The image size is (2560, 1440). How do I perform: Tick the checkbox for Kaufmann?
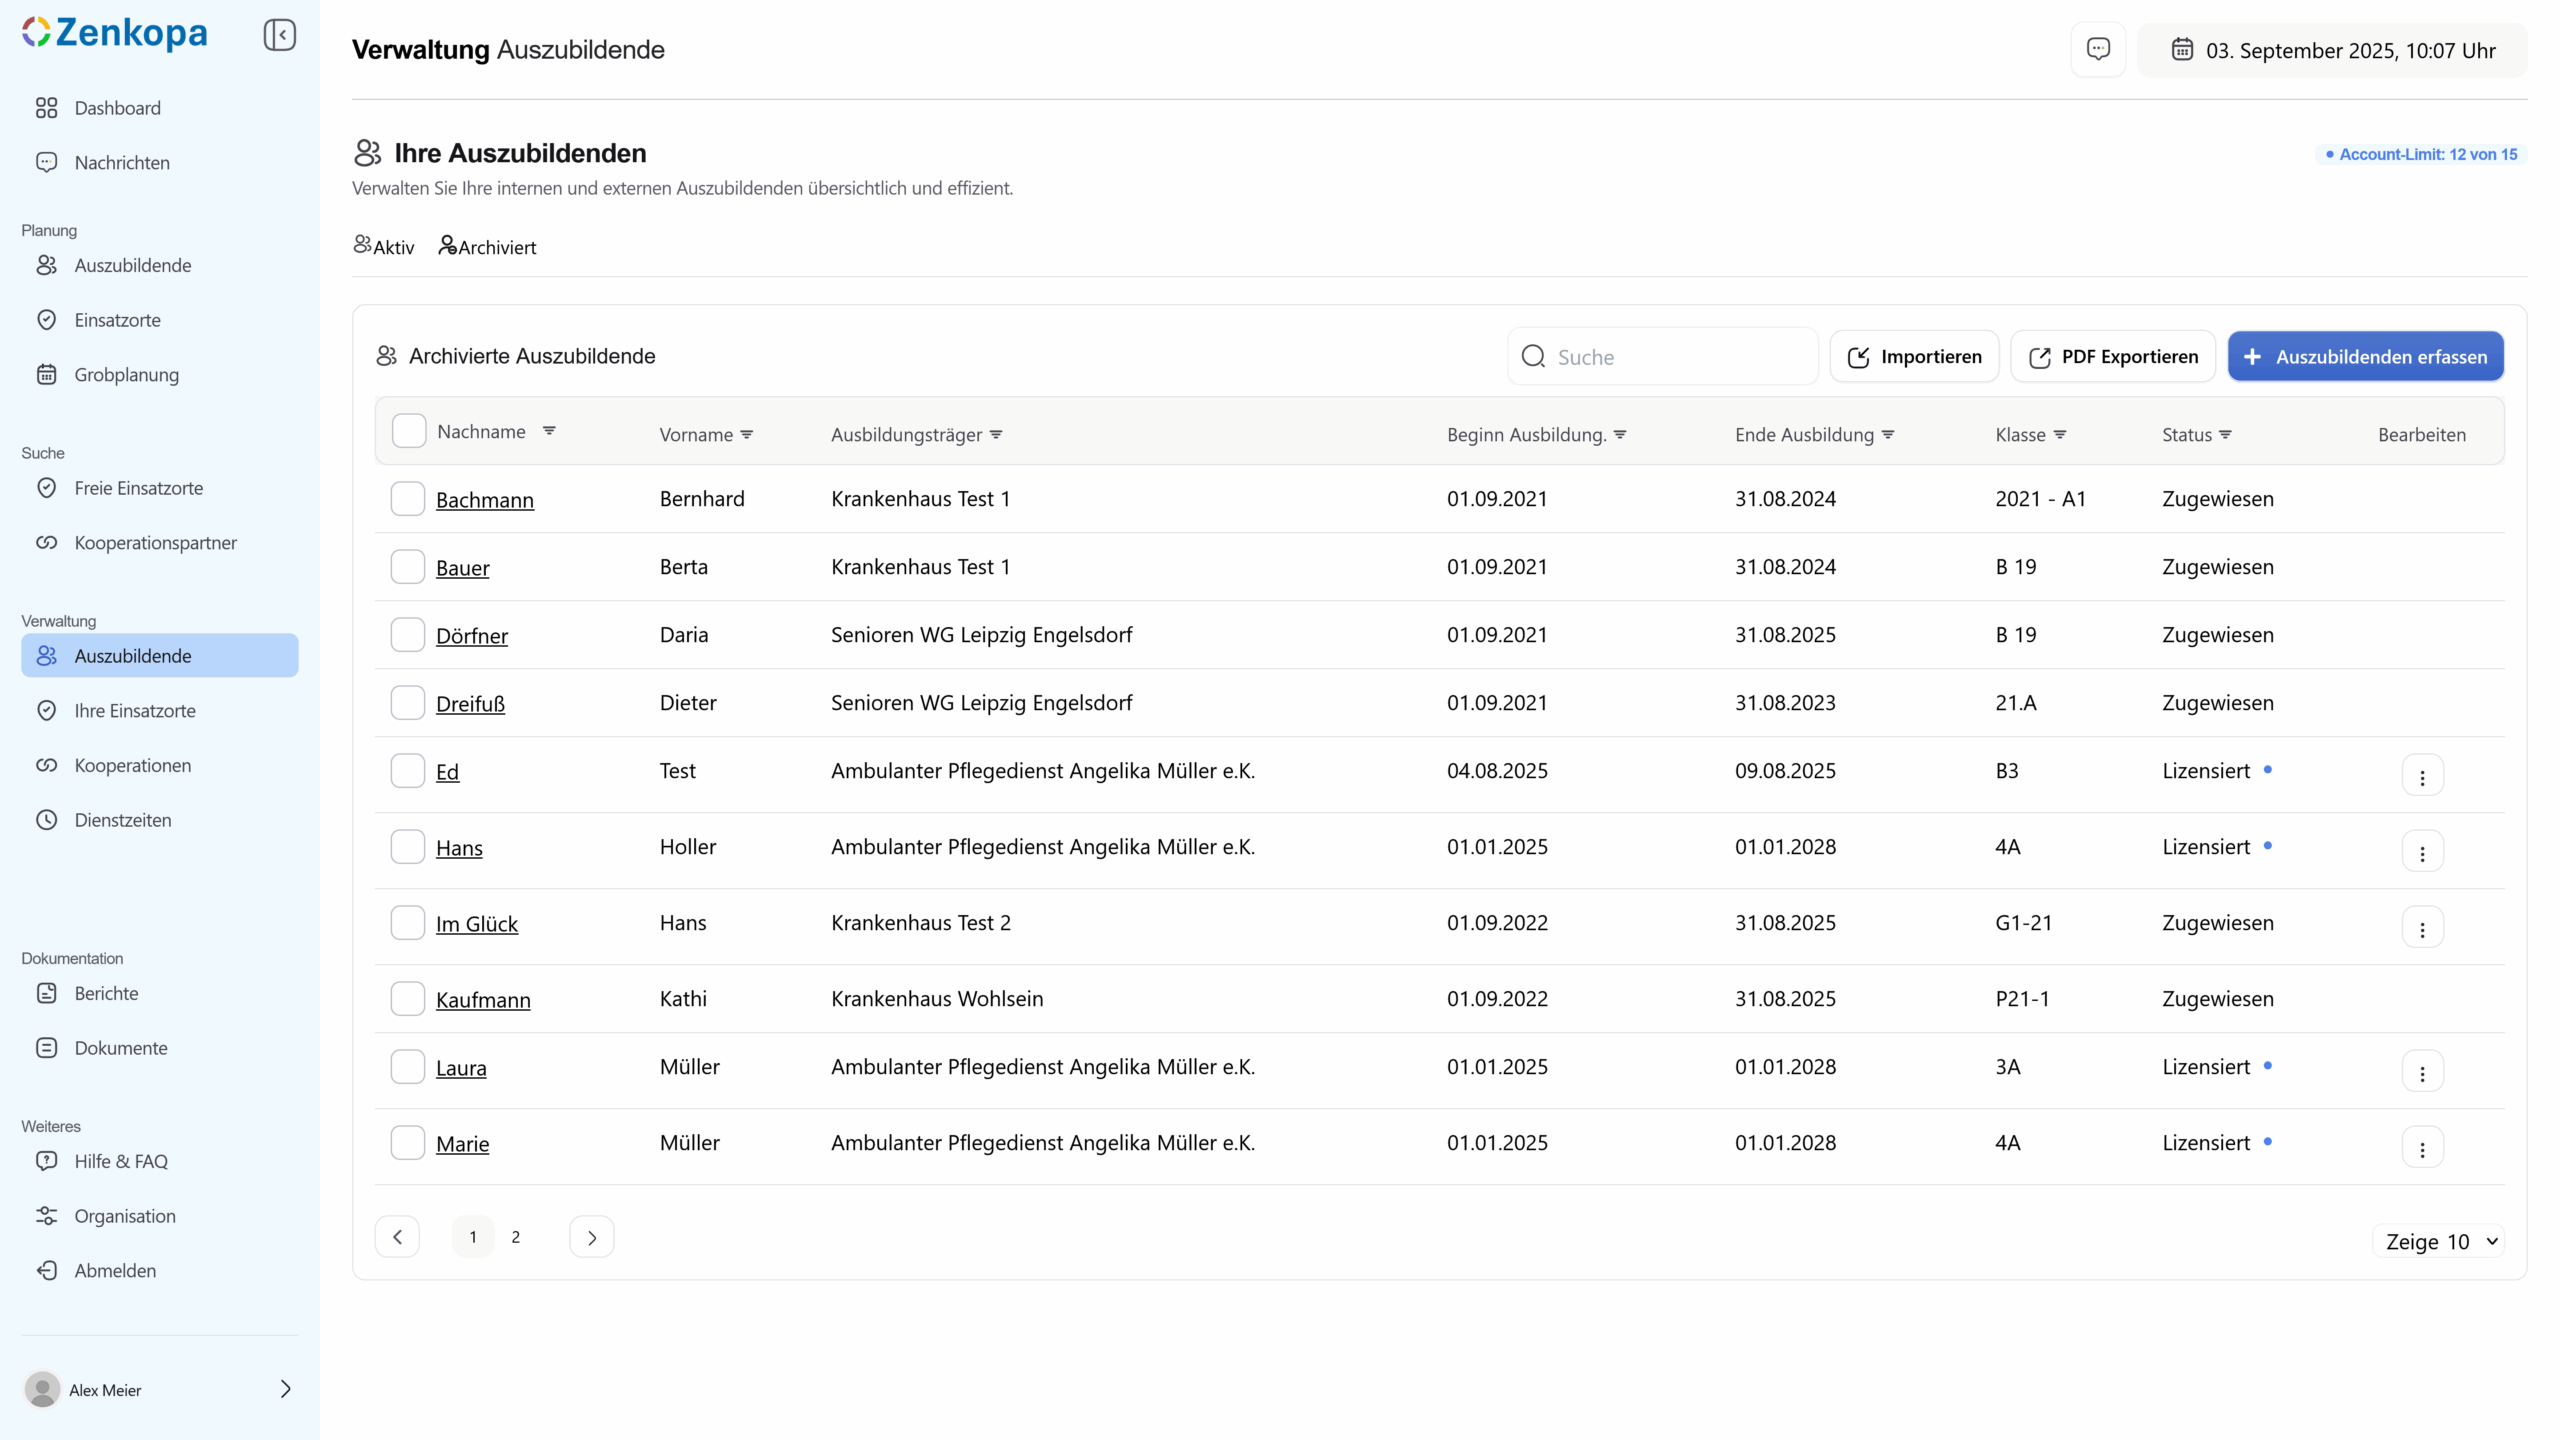point(407,999)
